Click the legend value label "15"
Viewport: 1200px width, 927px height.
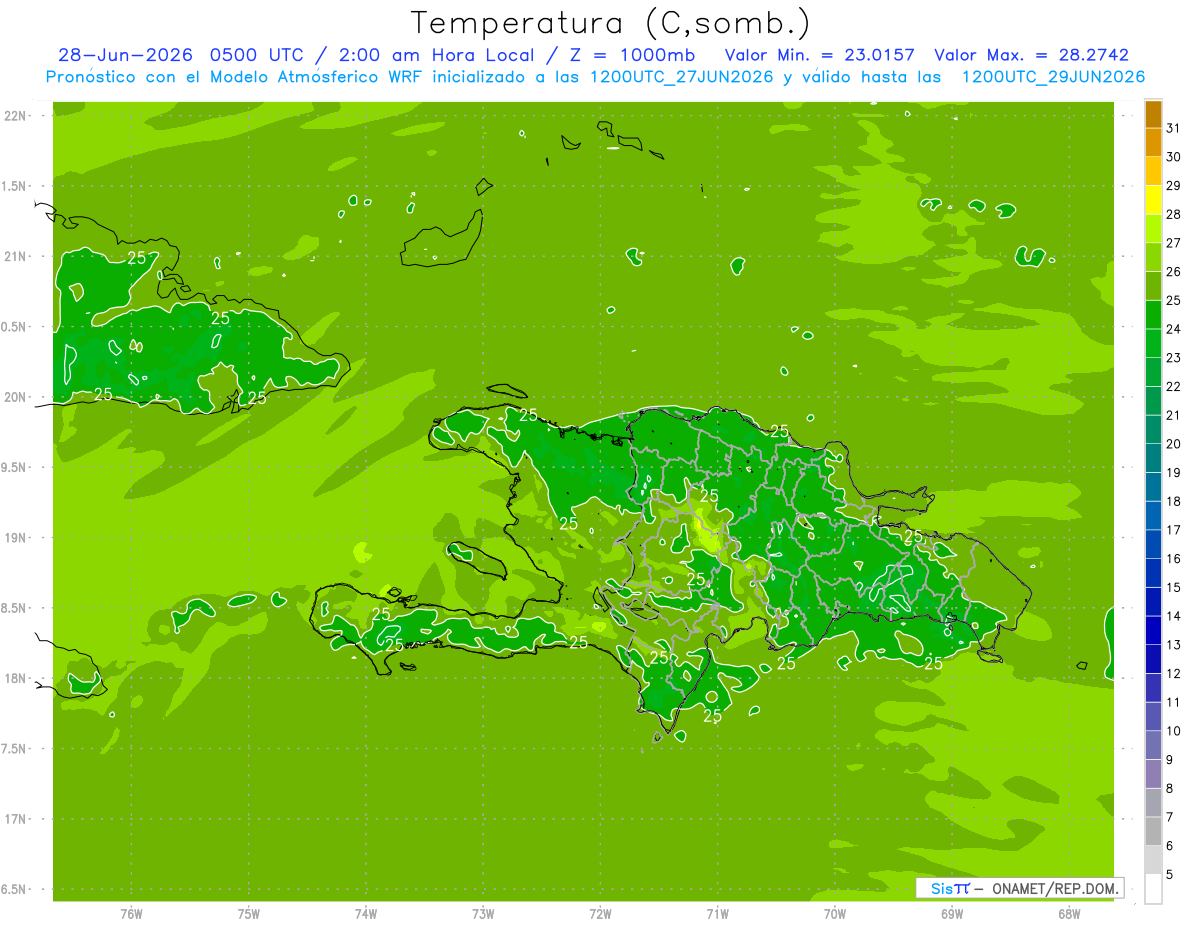coord(1174,587)
